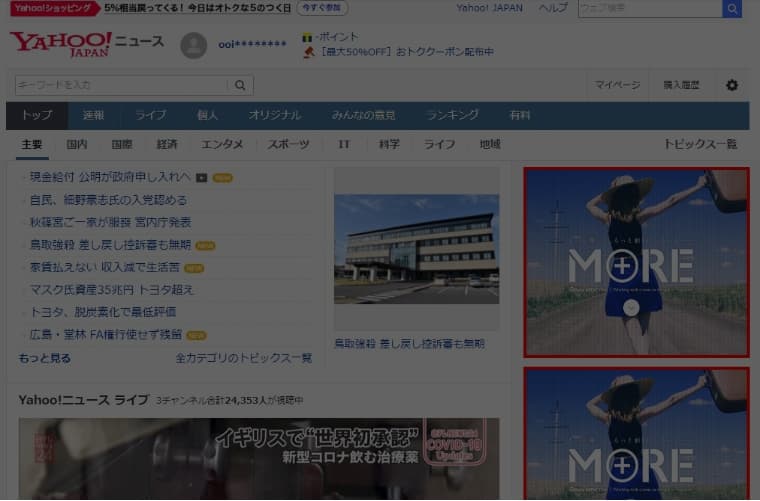760x501 pixels.
Task: Open headline 鳥取強殺 差し戻し控訴審も無期 in list
Action: coord(110,245)
